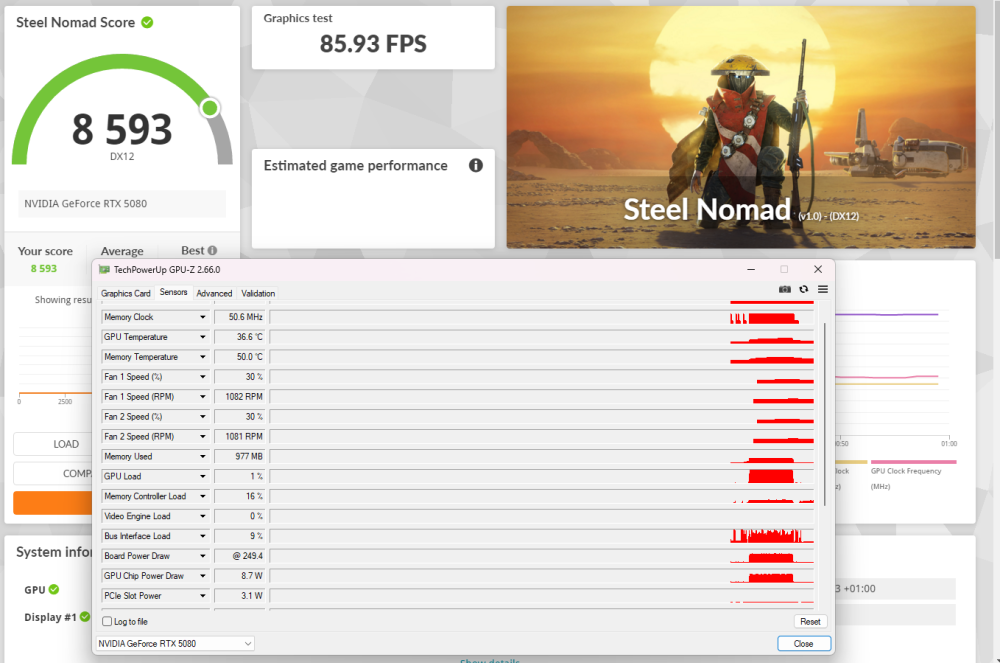Open the Memory Clock sensor dropdown
Screen dimensions: 1000x663
203,317
